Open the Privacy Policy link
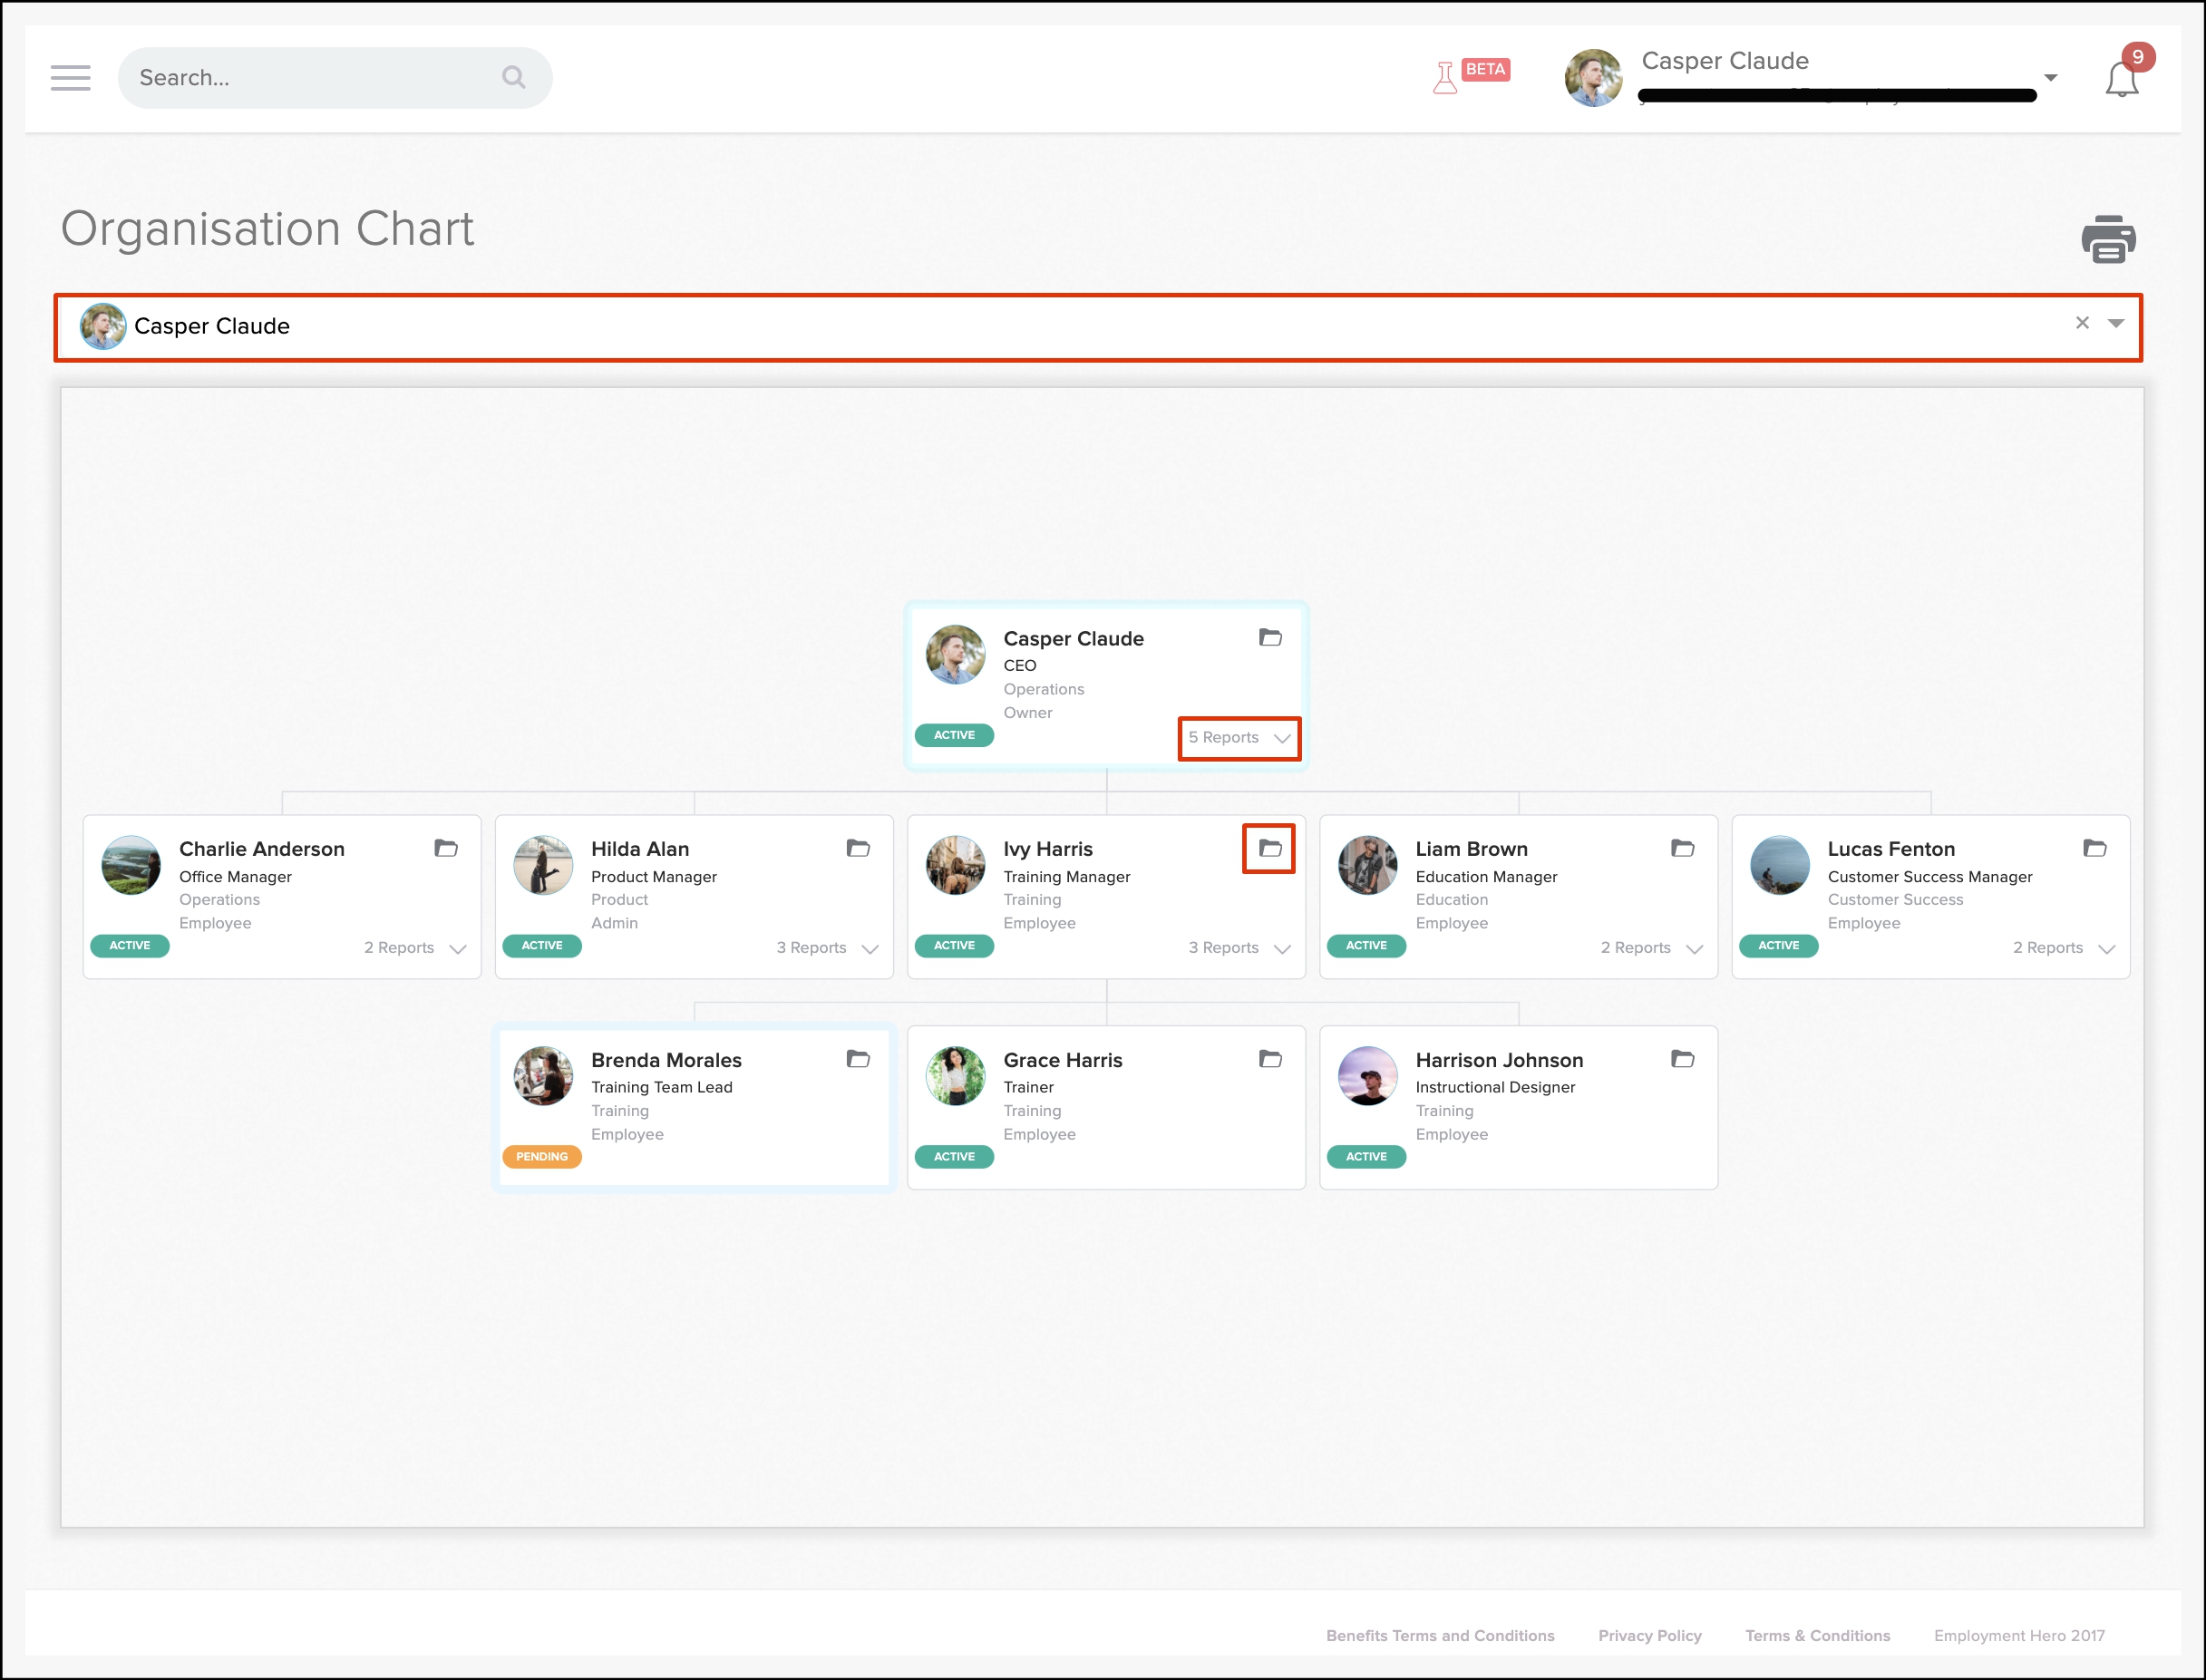This screenshot has width=2206, height=1680. pos(1649,1635)
